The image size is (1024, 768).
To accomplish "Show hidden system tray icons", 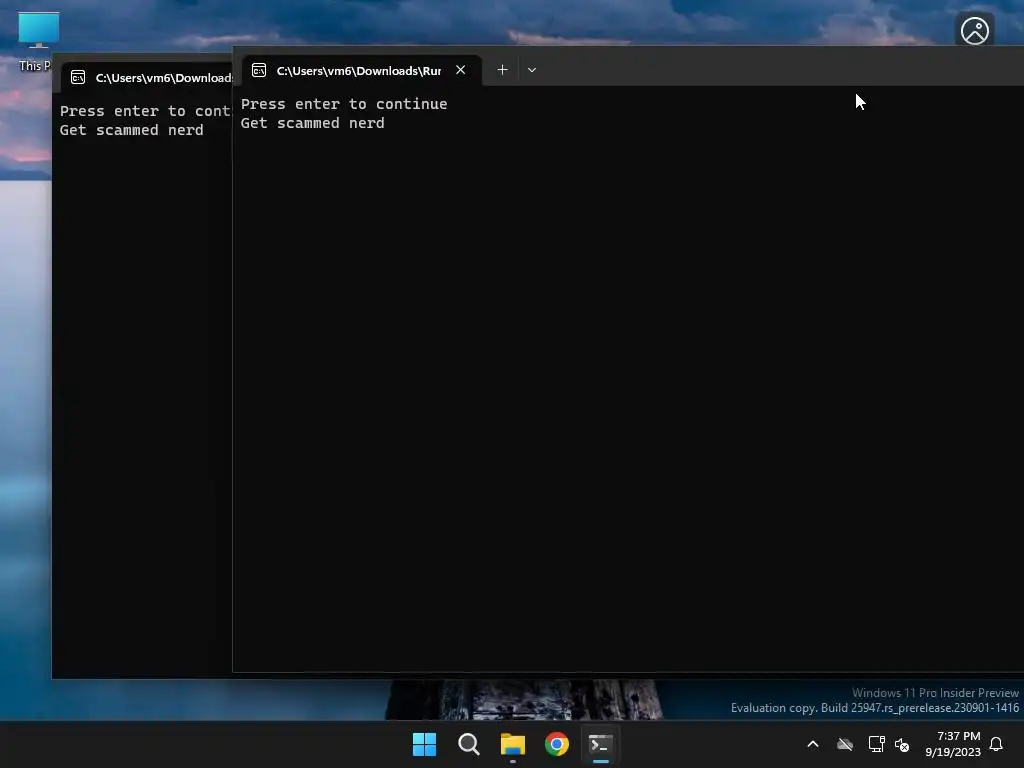I will coord(813,744).
